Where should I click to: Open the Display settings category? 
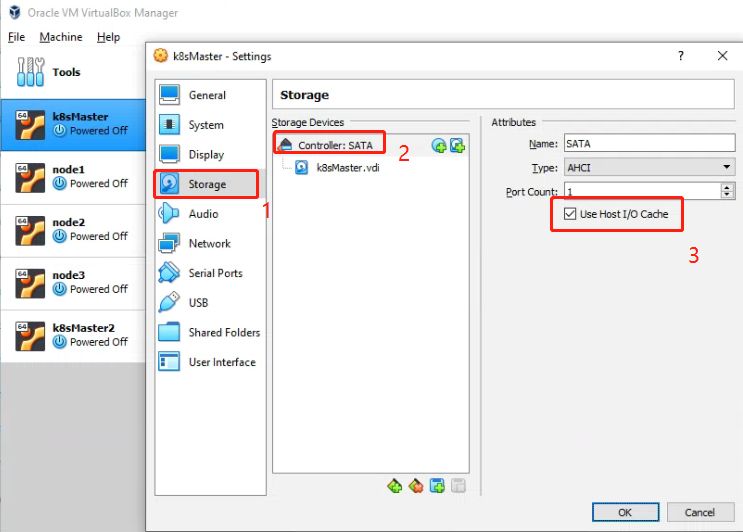coord(210,154)
